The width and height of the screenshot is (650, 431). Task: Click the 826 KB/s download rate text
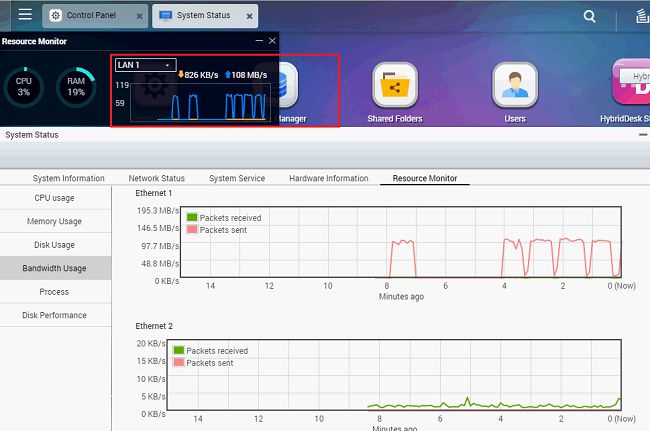(201, 75)
